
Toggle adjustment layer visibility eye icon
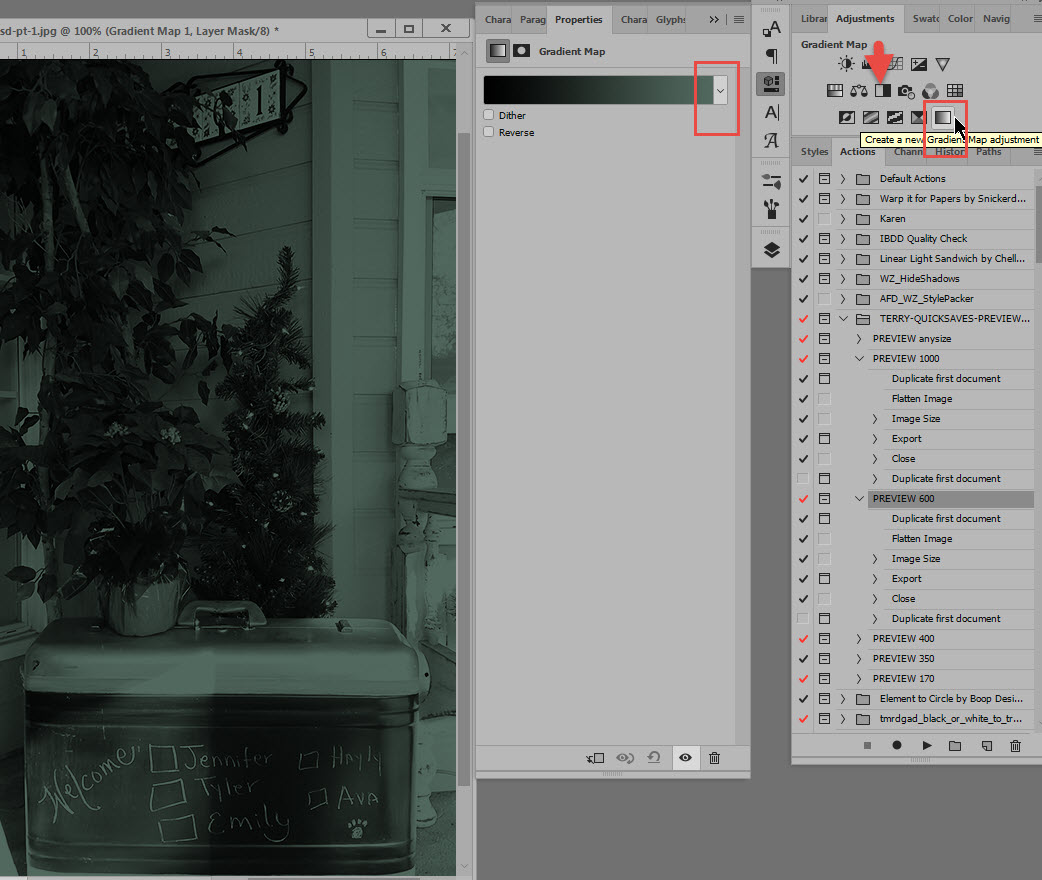(x=685, y=758)
